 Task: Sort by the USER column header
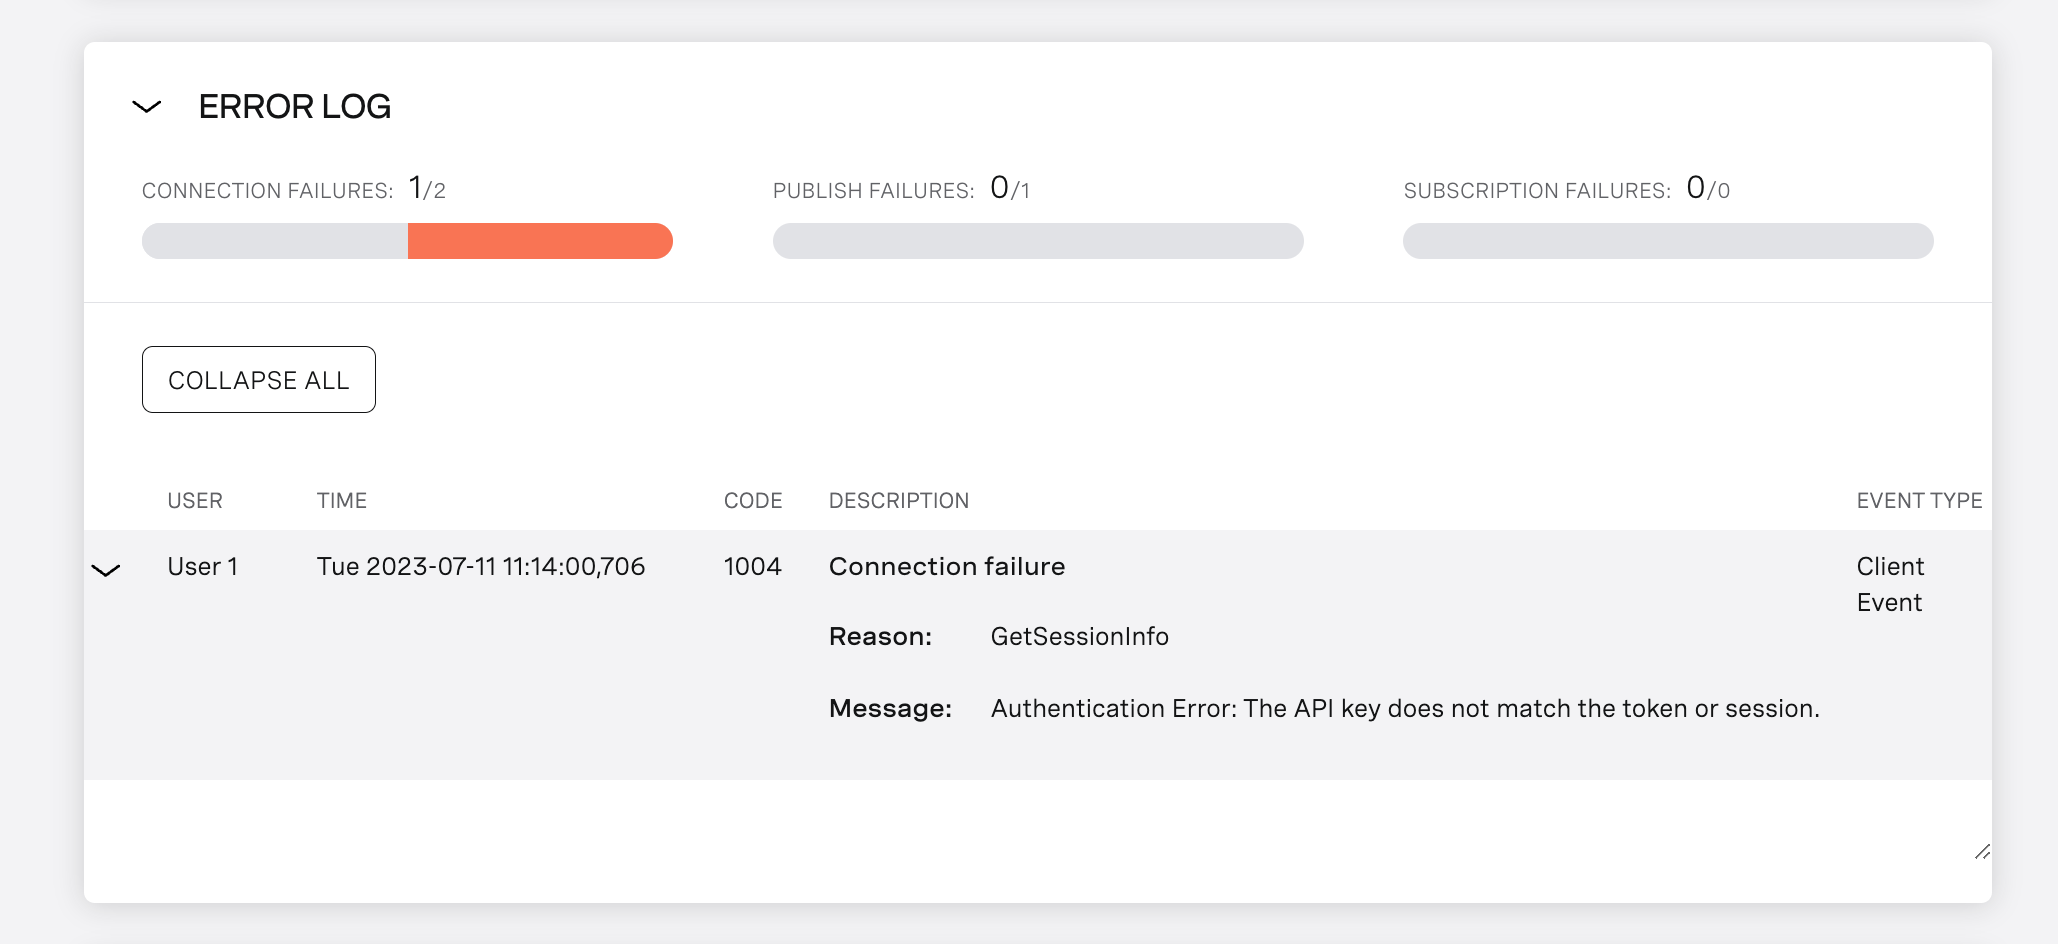coord(195,500)
